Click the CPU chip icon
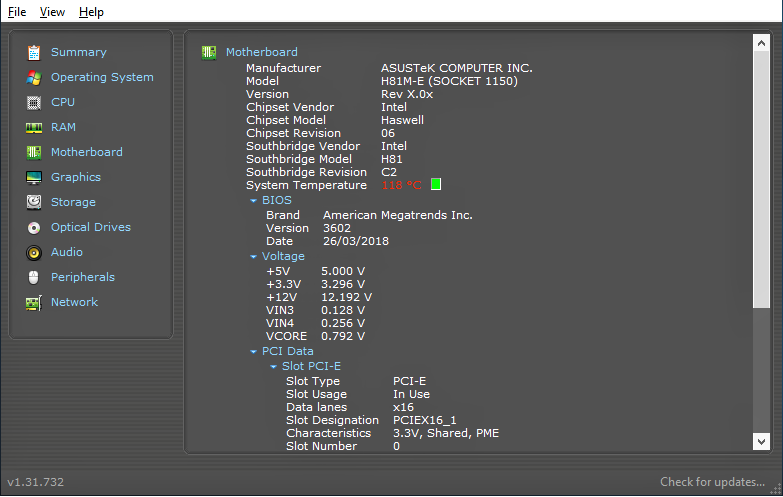 (x=33, y=102)
